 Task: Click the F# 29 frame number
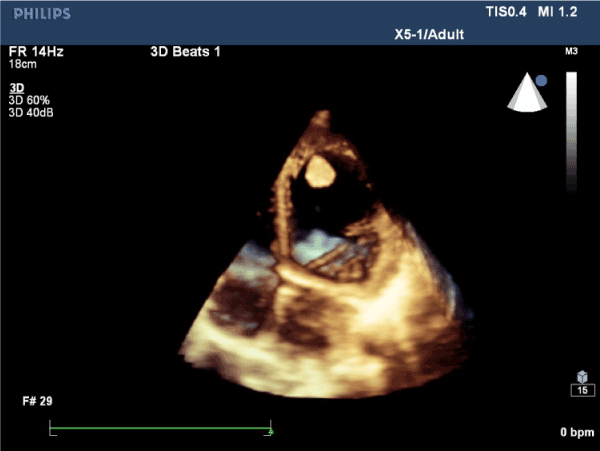click(x=36, y=400)
